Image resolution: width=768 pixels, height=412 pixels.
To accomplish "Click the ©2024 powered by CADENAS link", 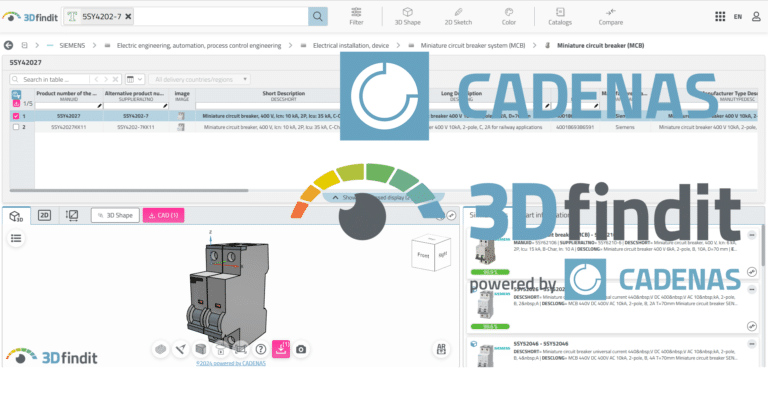I will 231,364.
